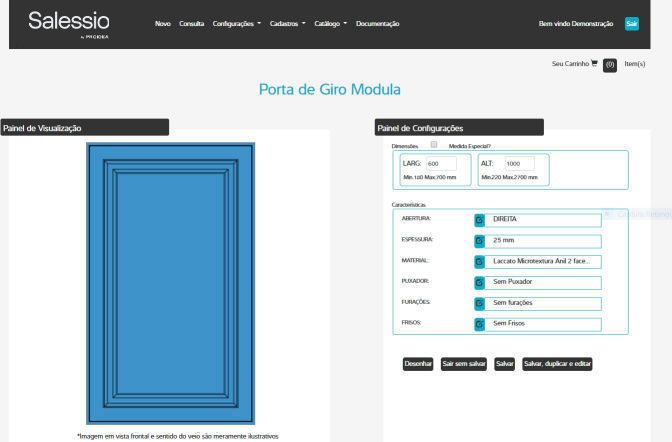Go to the Novo menu item

coord(163,23)
